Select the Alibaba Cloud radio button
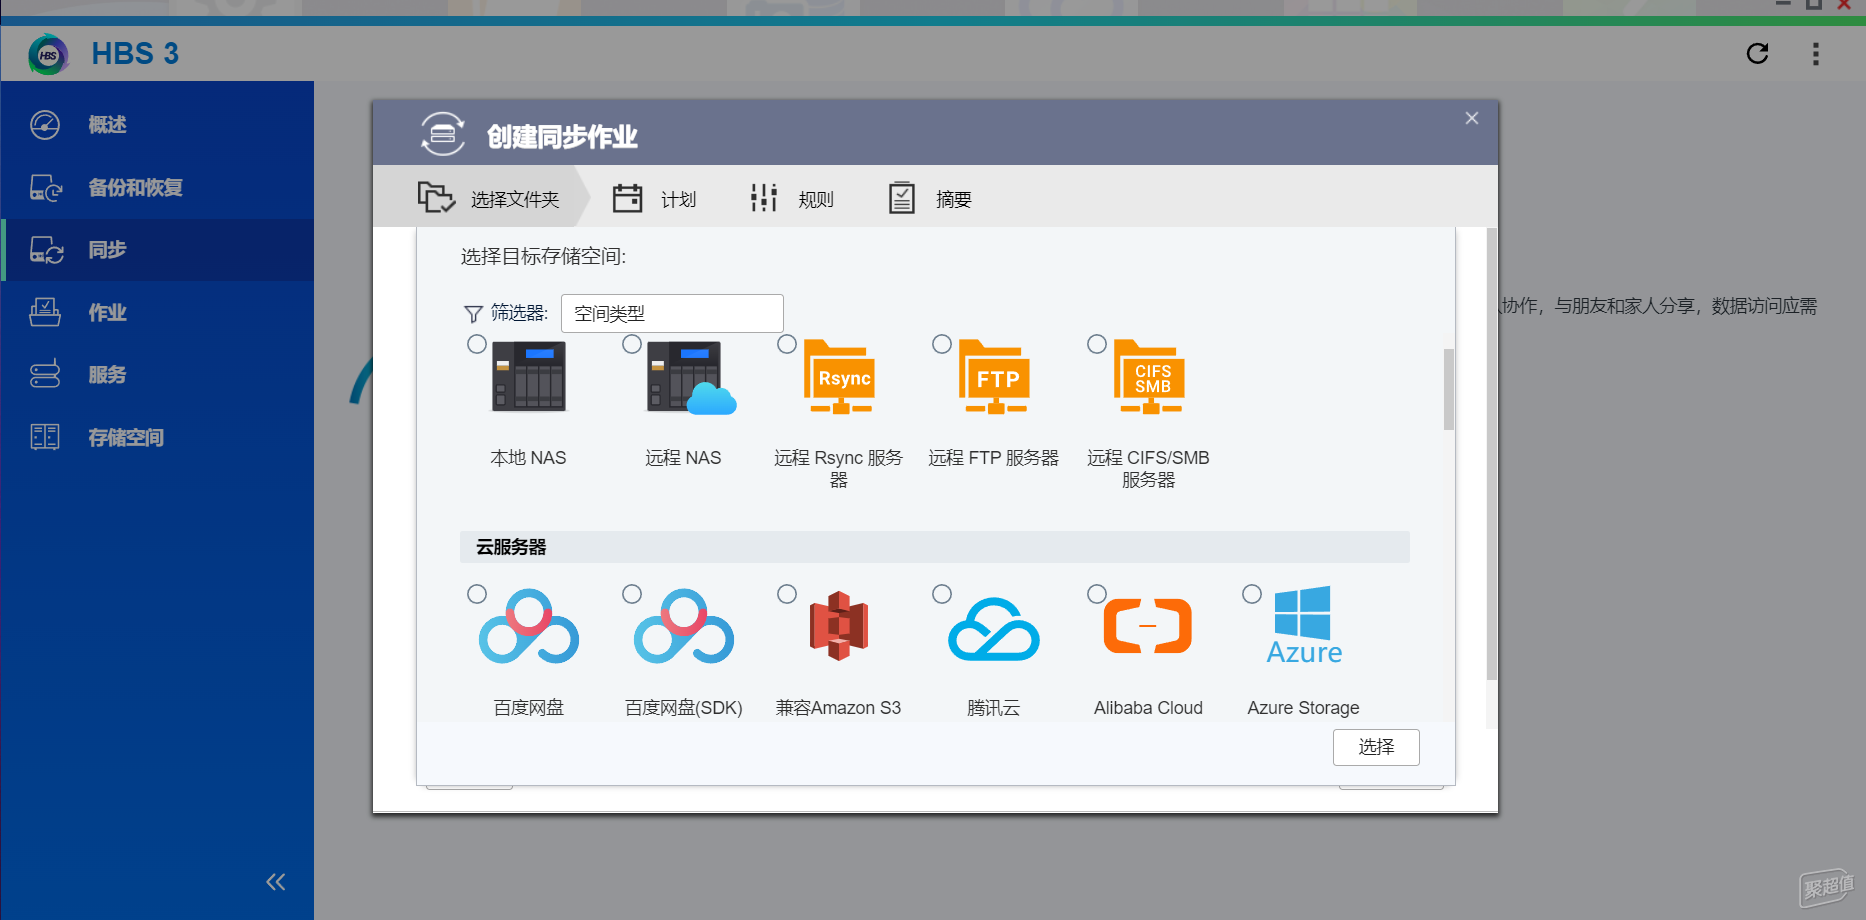This screenshot has width=1866, height=920. [1097, 594]
